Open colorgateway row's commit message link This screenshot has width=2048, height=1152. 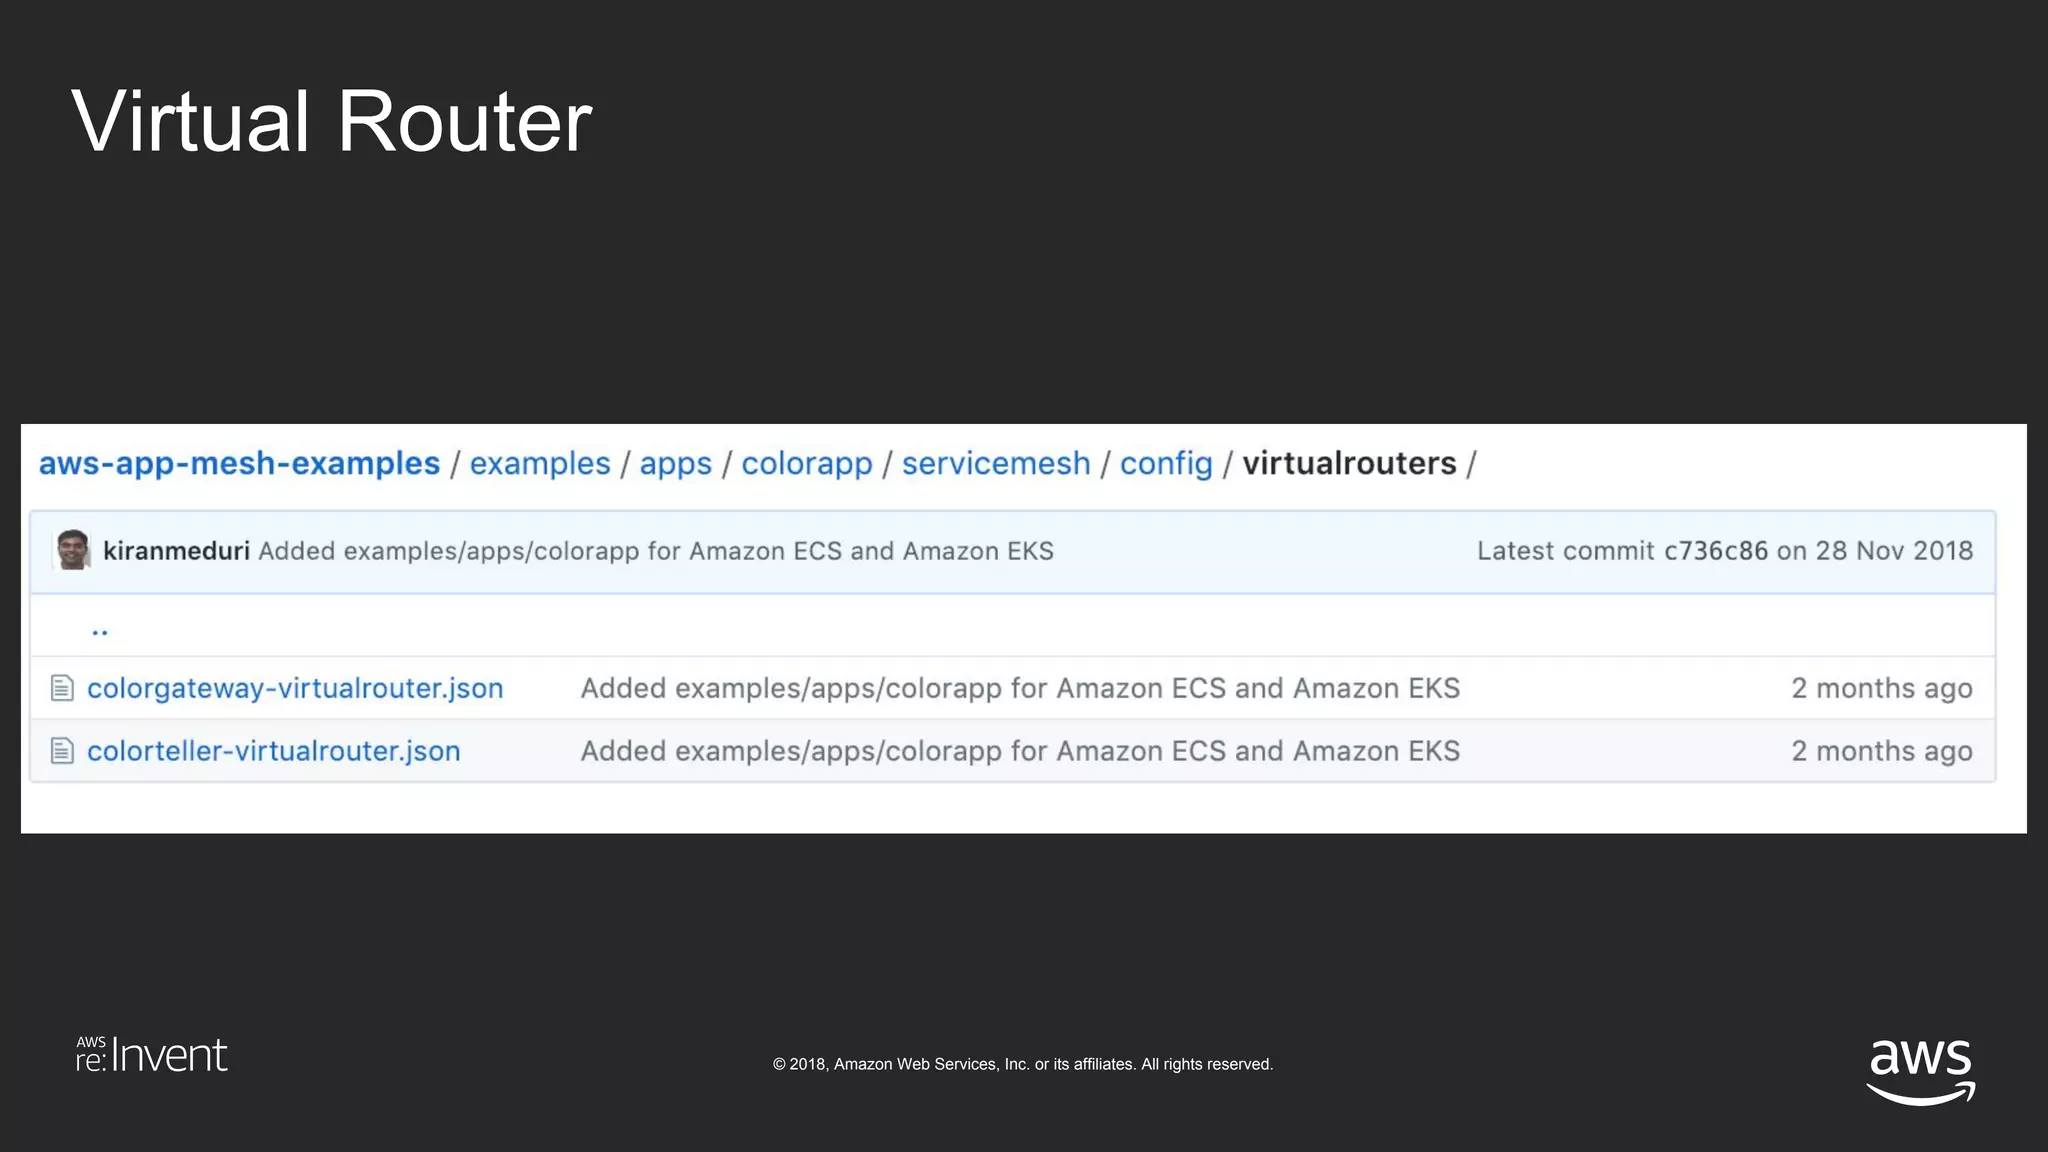[x=1019, y=688]
